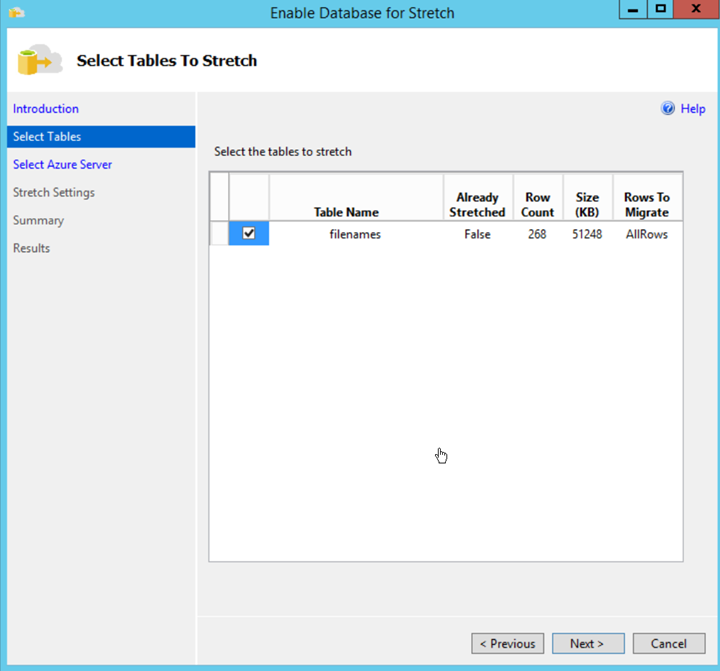Go back with the < Previous button

tap(507, 643)
